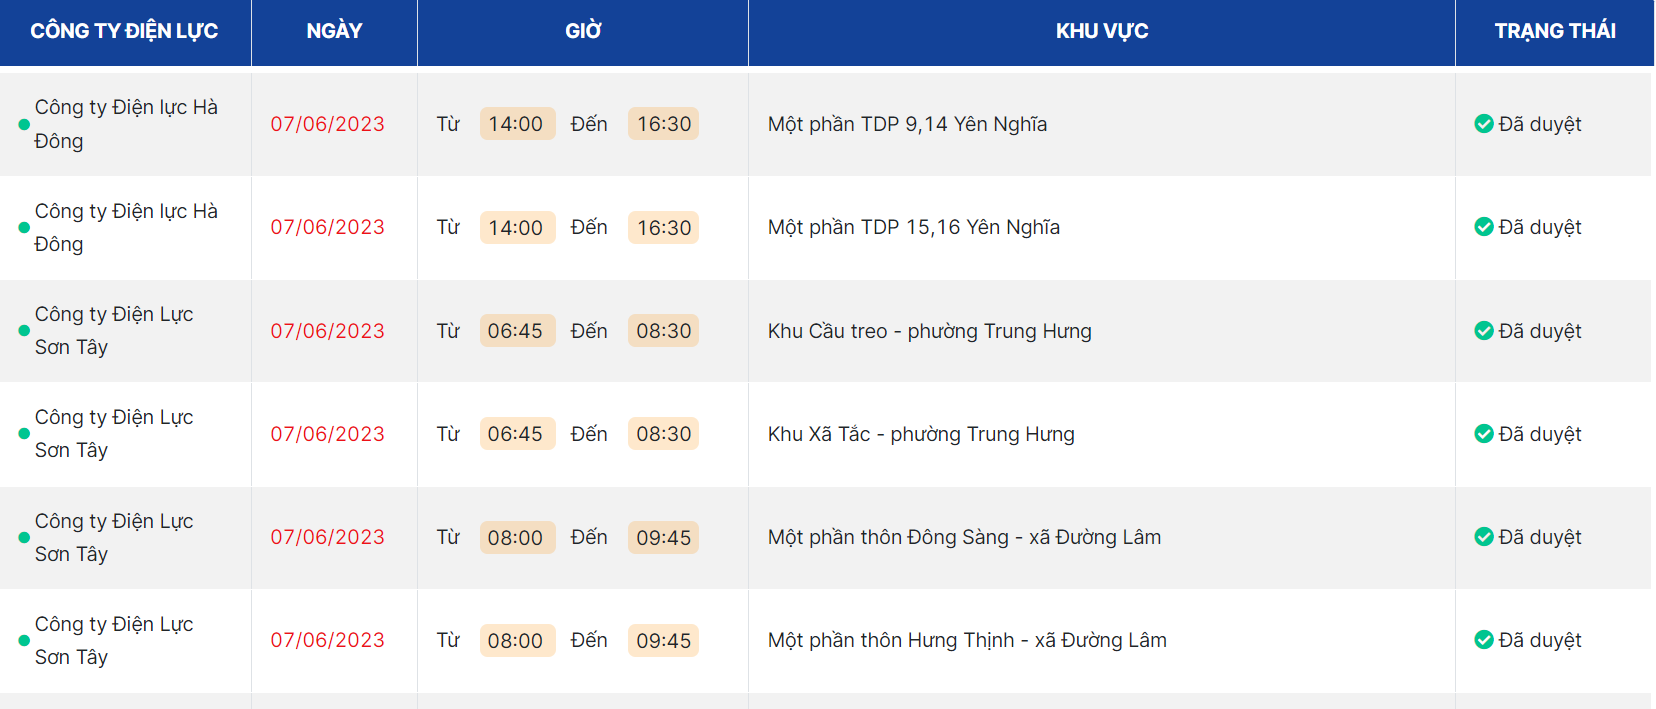
Task: Click the KHU VỰC column header
Action: [x=1101, y=31]
